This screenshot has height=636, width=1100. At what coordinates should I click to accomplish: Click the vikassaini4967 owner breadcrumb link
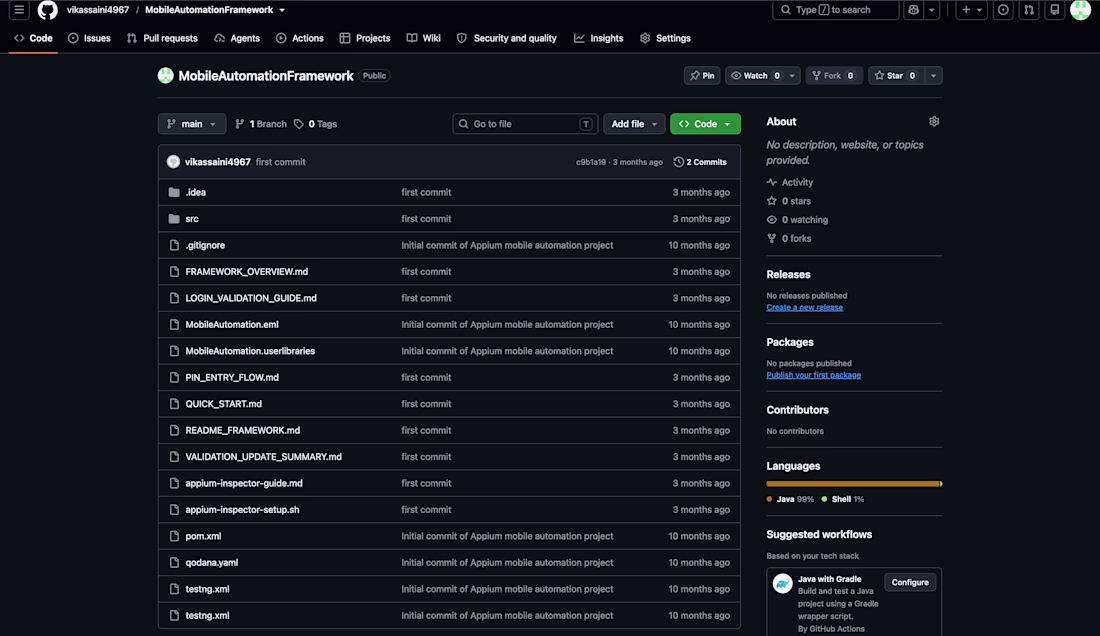pyautogui.click(x=98, y=10)
